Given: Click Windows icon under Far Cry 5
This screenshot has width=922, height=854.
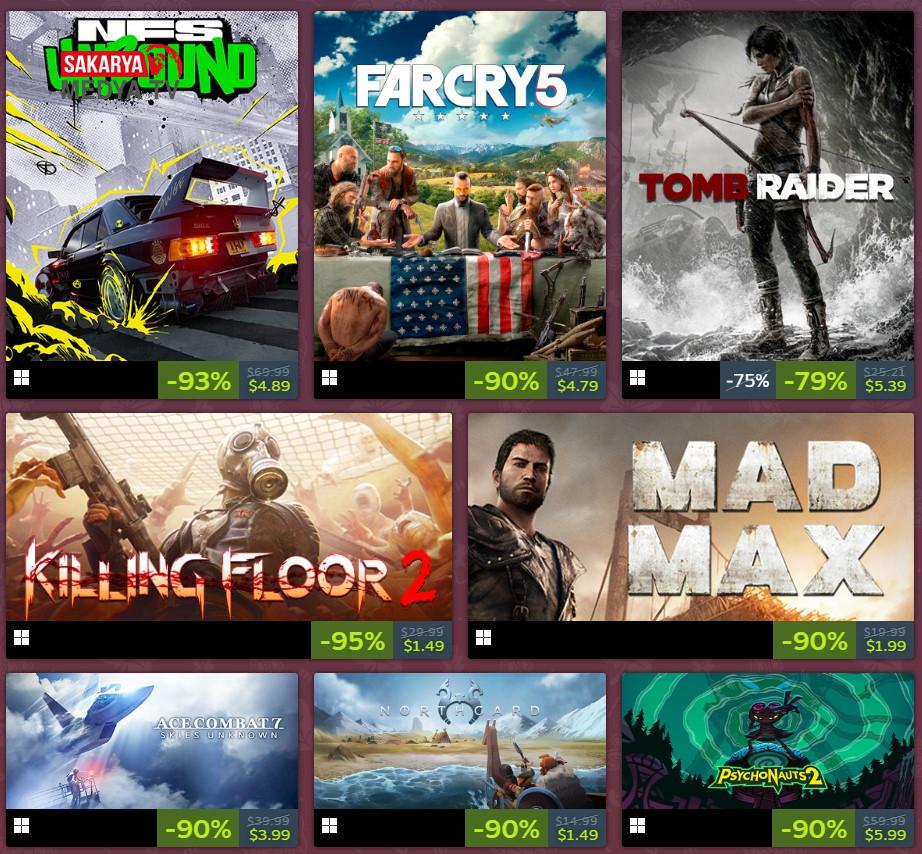Looking at the screenshot, I should click(x=330, y=378).
